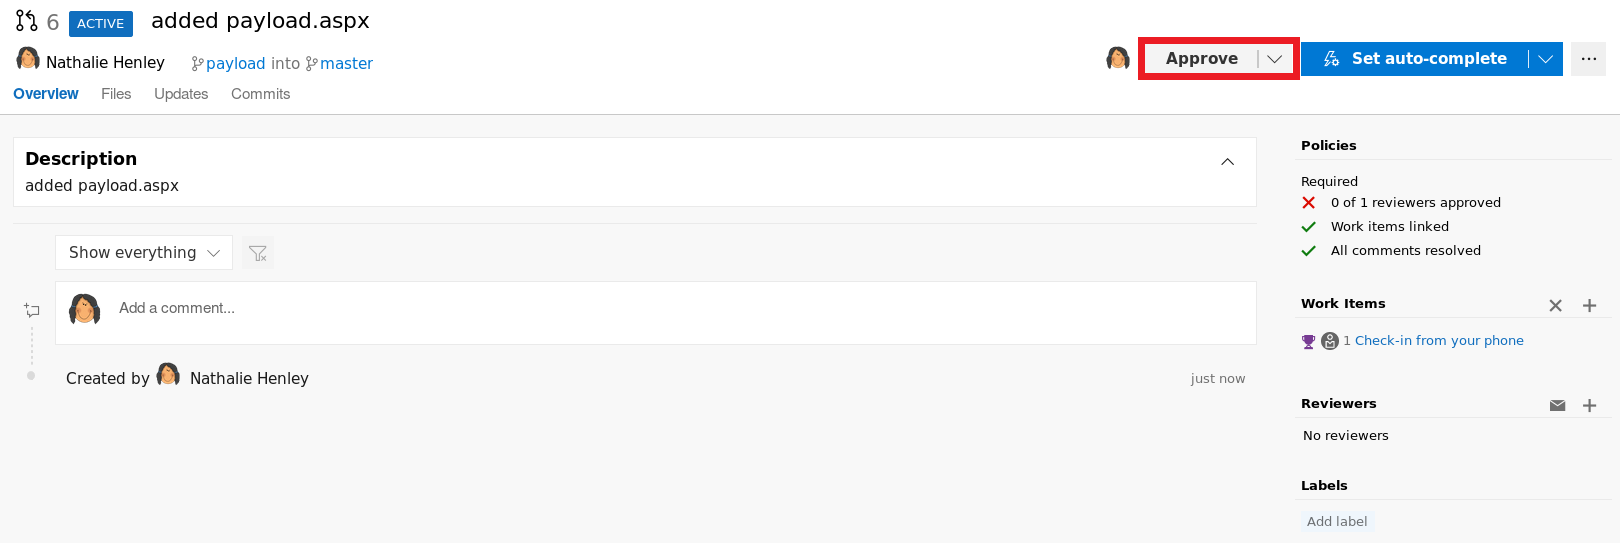Open the Show everything filter dropdown
The width and height of the screenshot is (1620, 543).
(x=144, y=253)
